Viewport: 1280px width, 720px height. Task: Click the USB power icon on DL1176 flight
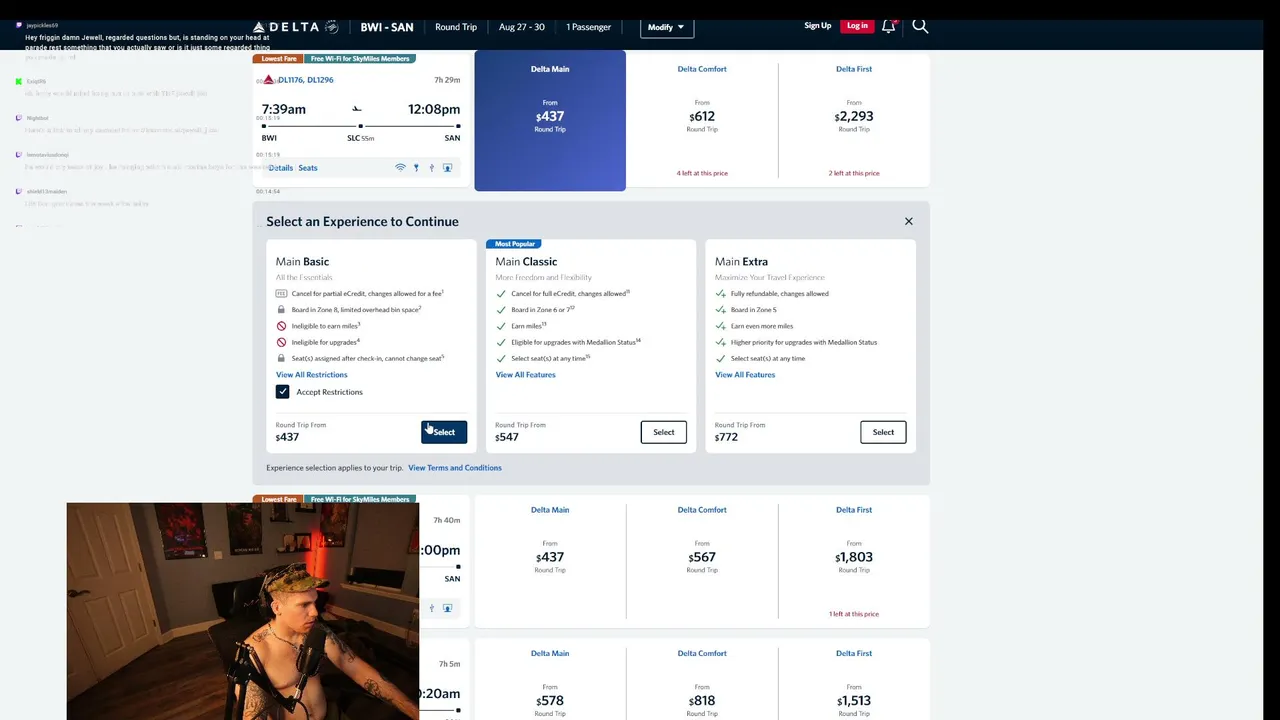(432, 168)
